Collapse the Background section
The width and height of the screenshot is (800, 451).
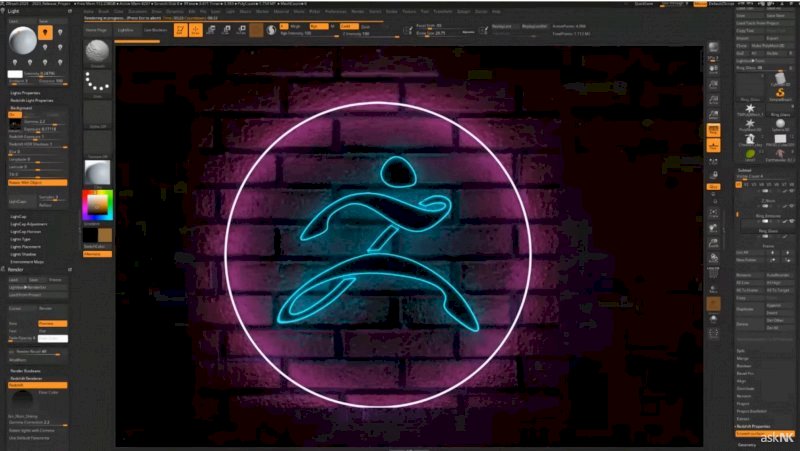tap(21, 108)
